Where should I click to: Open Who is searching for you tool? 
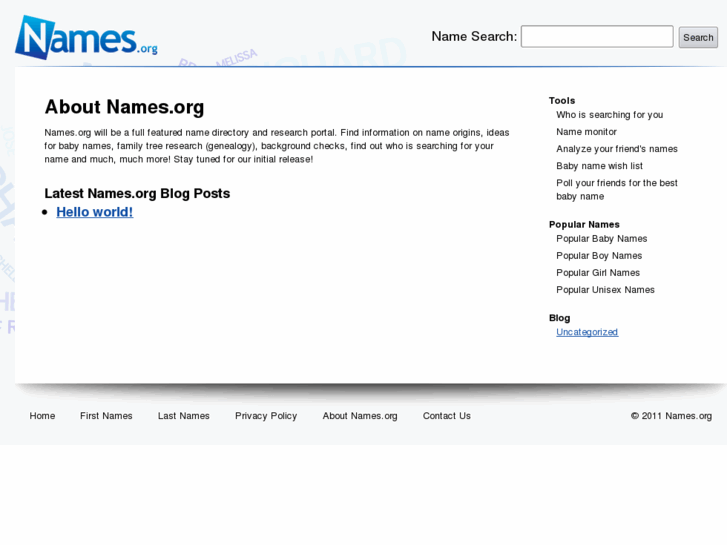tap(609, 115)
